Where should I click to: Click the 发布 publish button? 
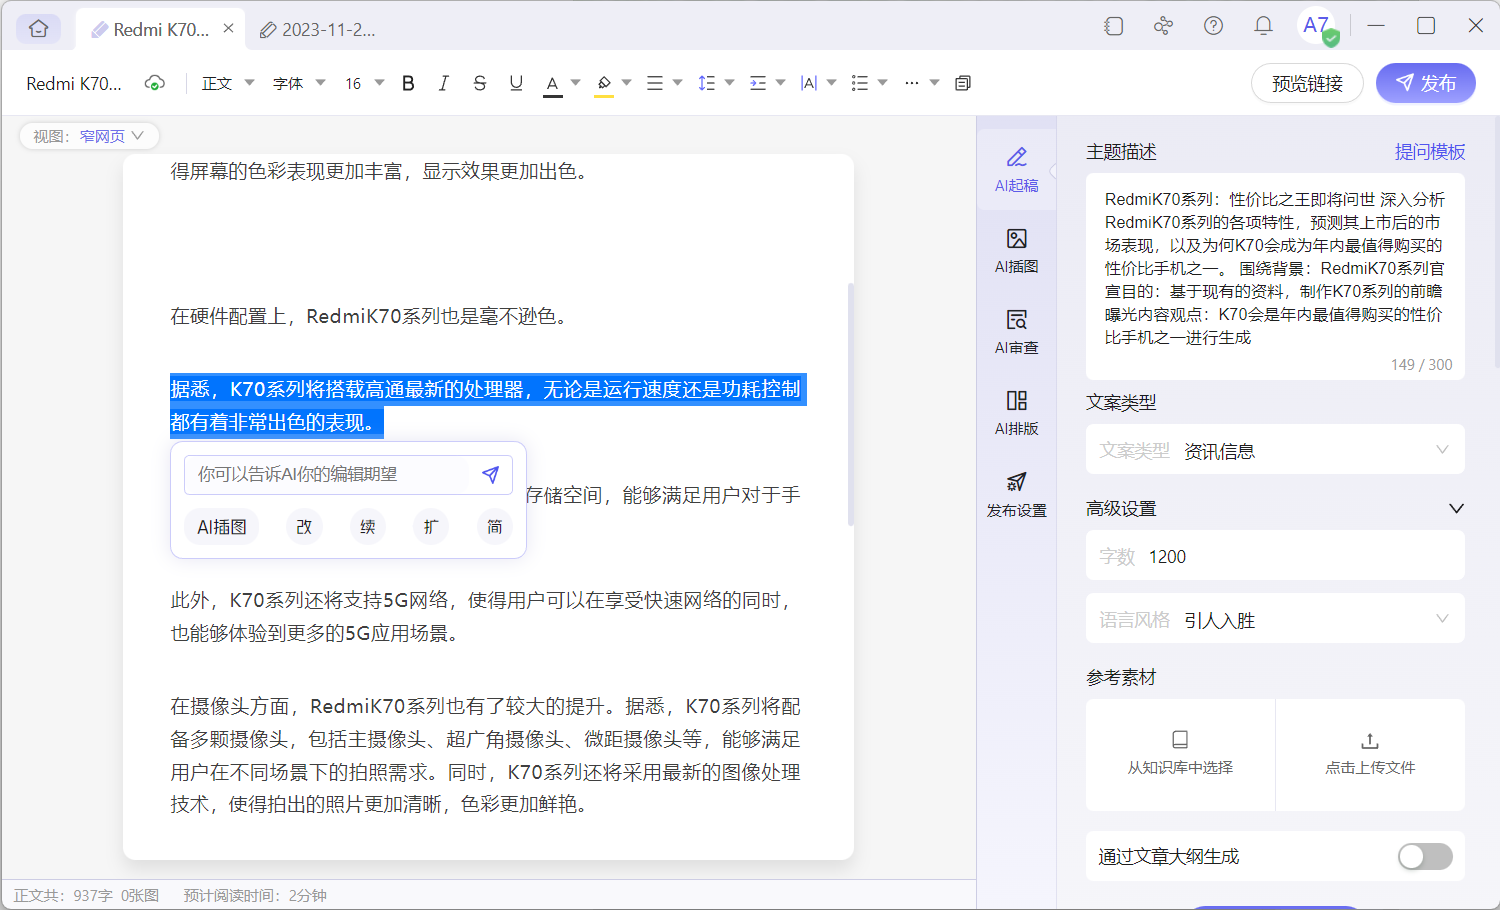pos(1426,83)
